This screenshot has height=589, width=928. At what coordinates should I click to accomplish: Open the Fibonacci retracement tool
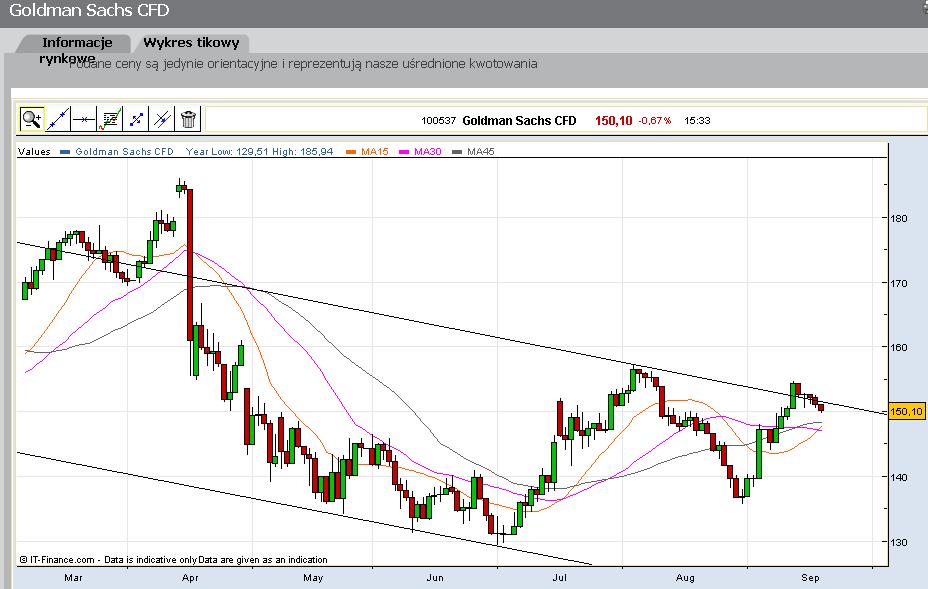[x=109, y=119]
